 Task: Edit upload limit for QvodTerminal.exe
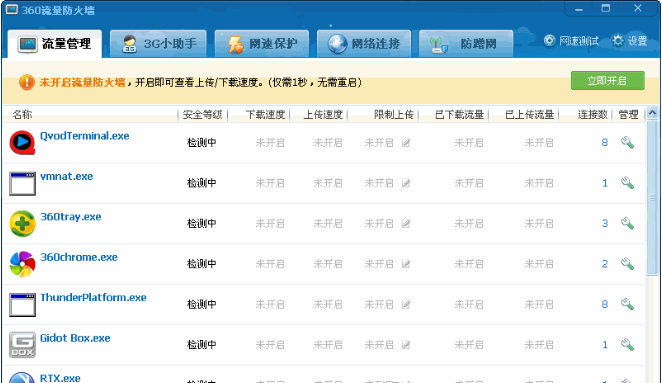pos(406,143)
